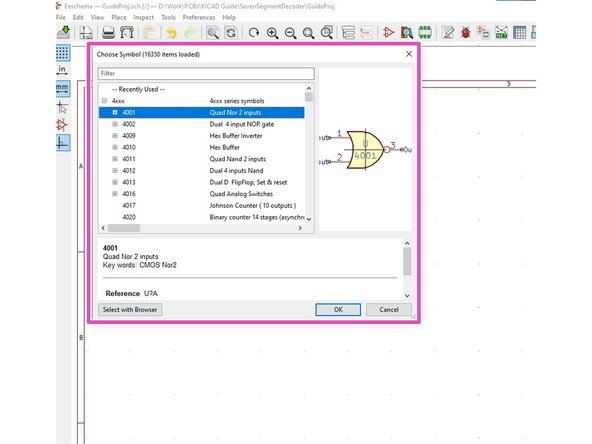Toggle grid display in left toolbar
Viewport: 592px width, 444px height.
click(63, 52)
